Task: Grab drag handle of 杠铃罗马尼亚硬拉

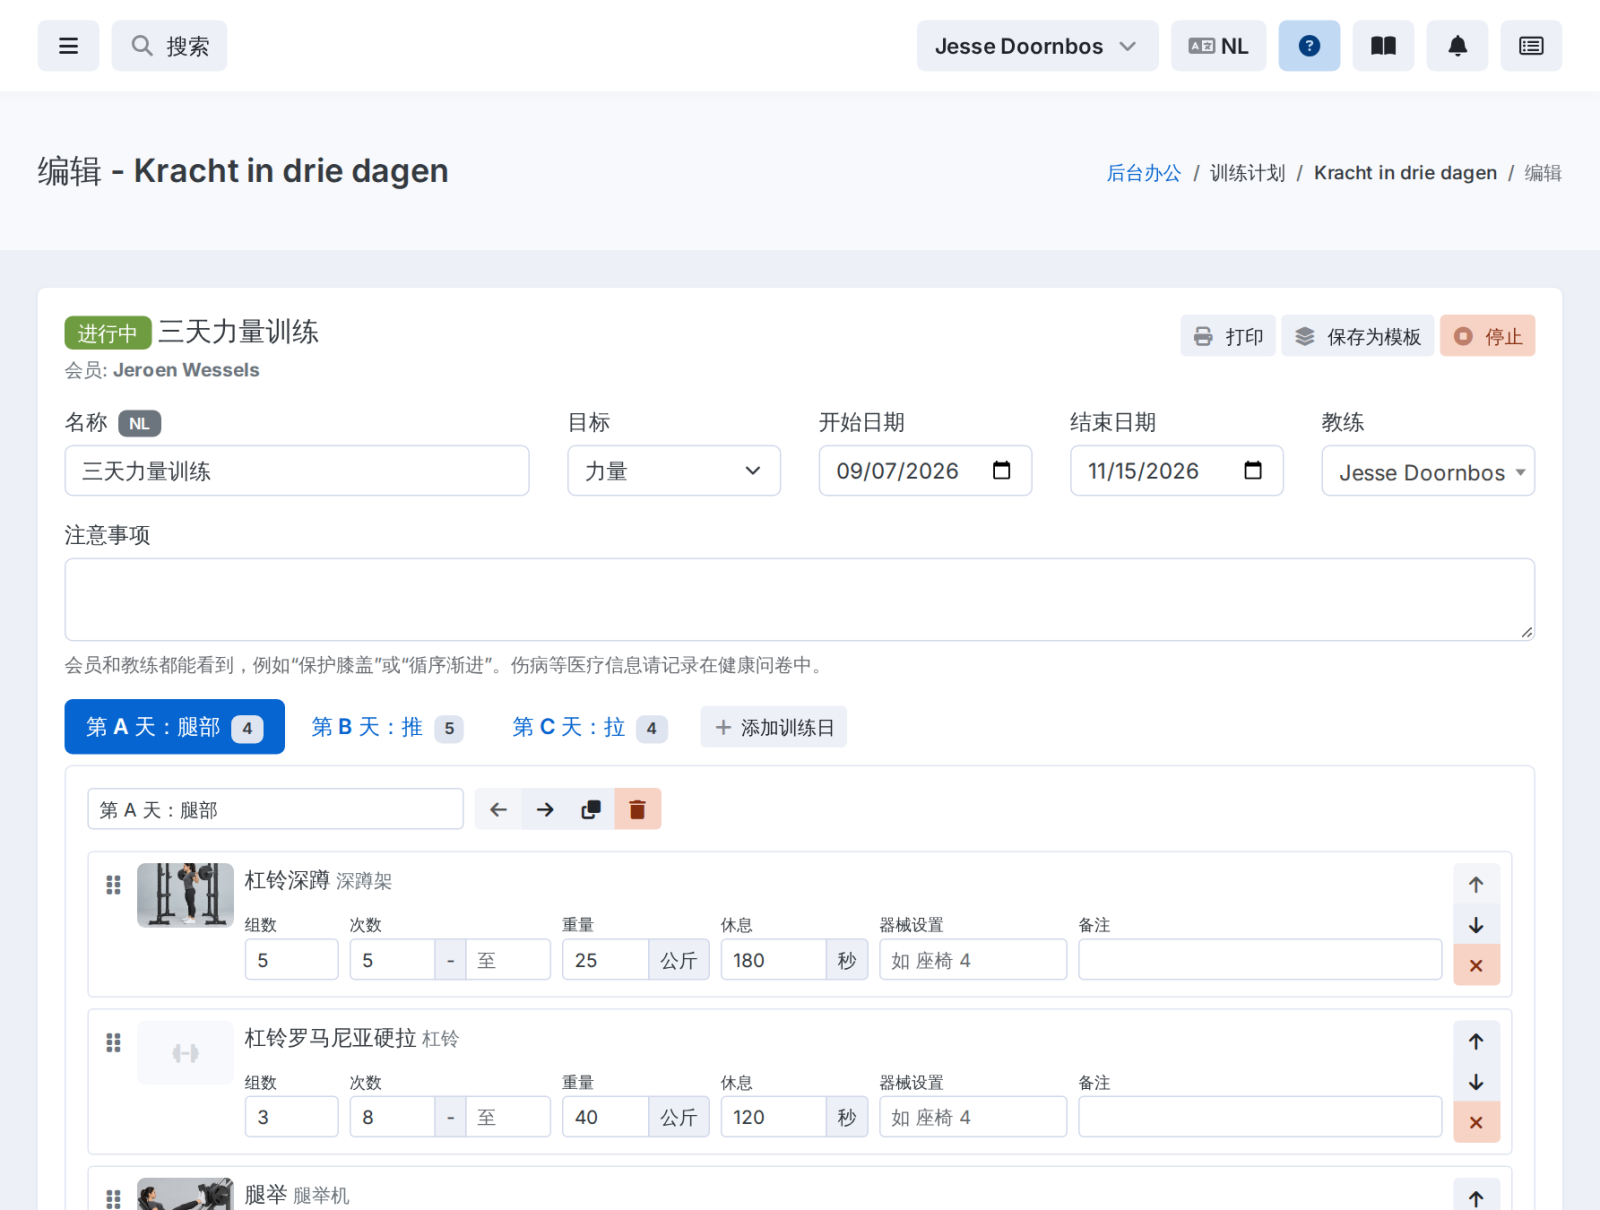Action: (x=113, y=1043)
